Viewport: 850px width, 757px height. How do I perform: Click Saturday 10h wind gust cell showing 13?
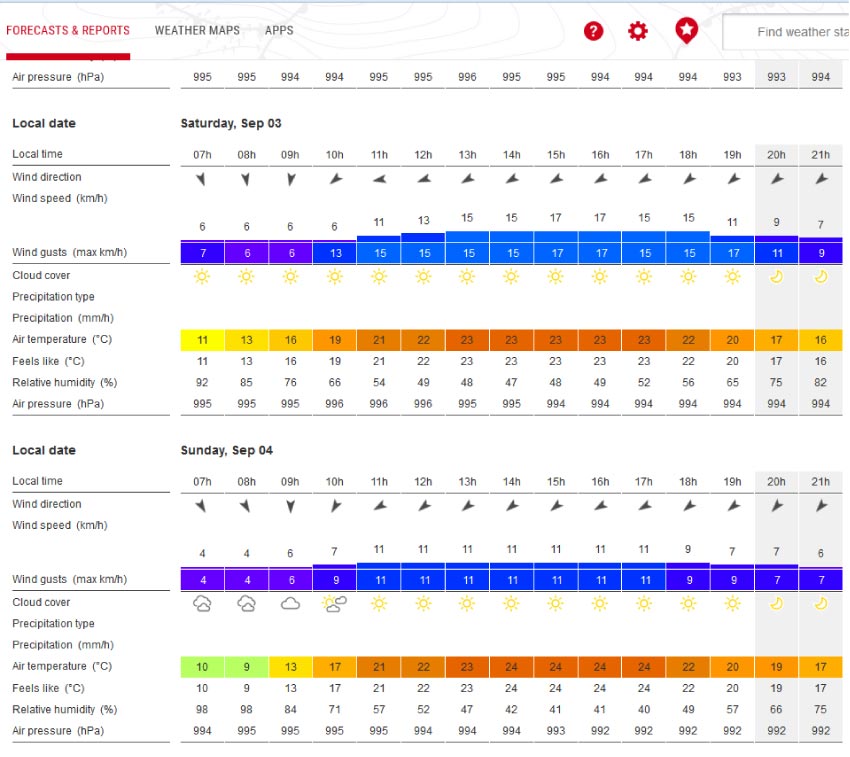[x=334, y=253]
